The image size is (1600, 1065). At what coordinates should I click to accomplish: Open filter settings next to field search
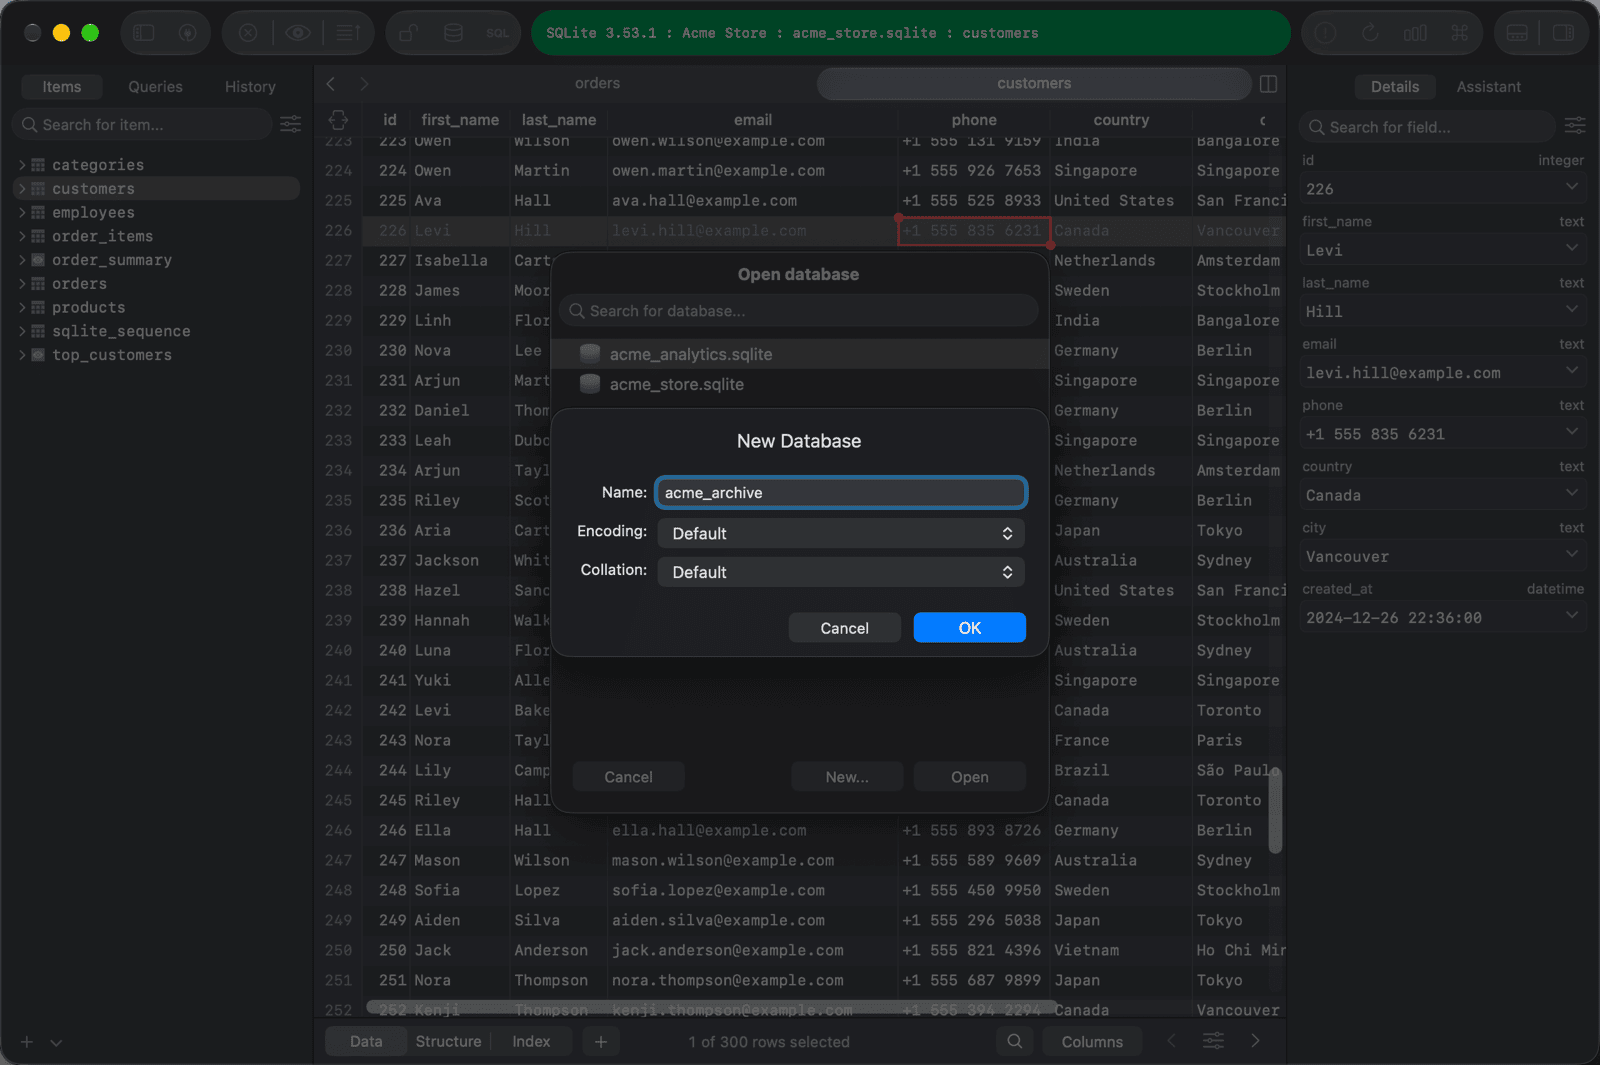pos(1575,125)
